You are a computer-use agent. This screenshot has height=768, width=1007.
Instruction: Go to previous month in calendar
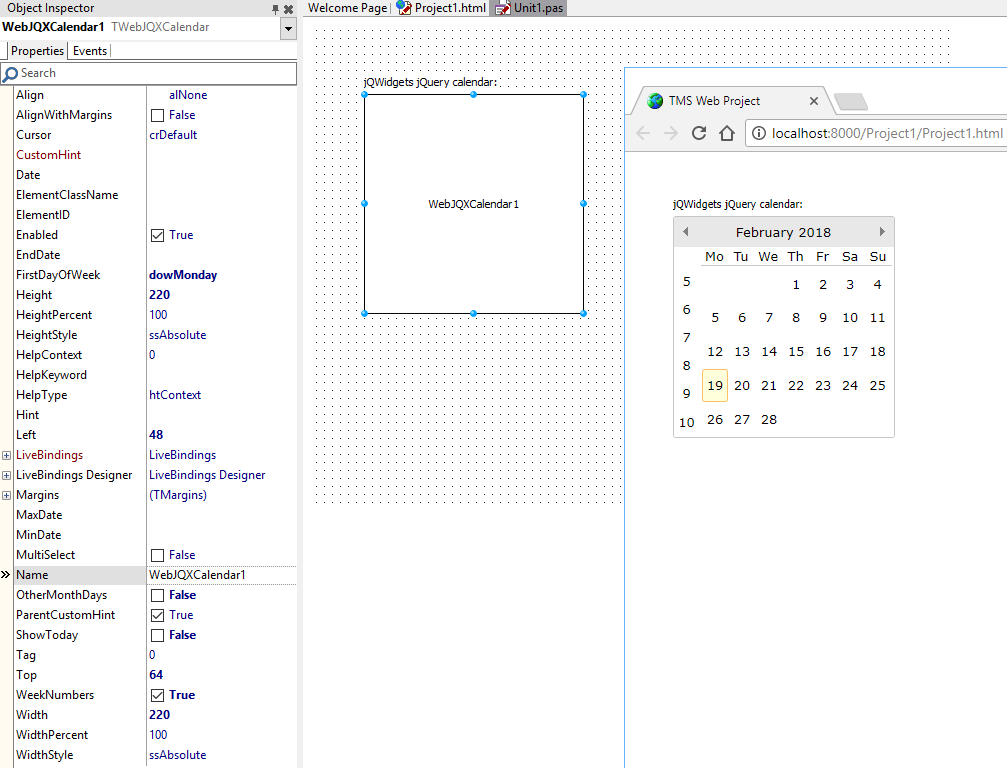pos(685,232)
